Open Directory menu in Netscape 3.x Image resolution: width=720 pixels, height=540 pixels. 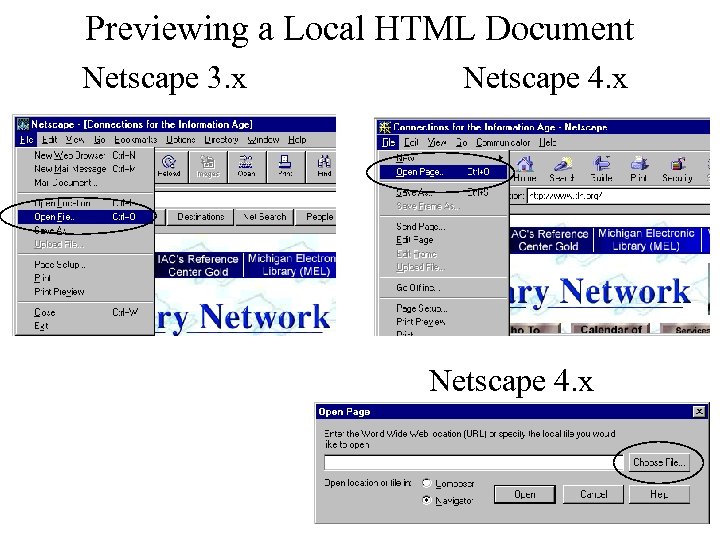[221, 140]
